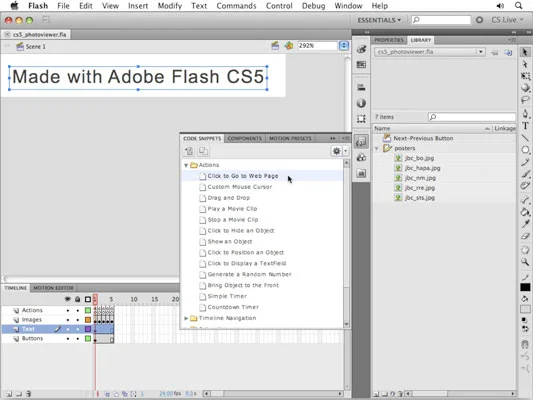Open the Color panel icon in dock
533x400 pixels.
(x=361, y=49)
